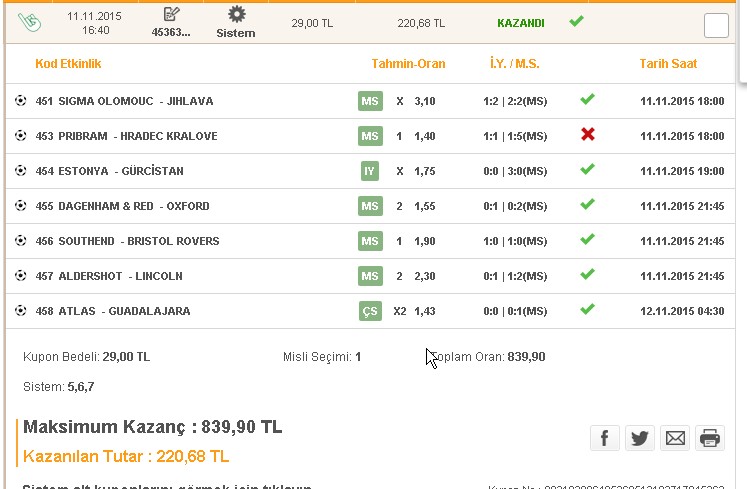Click the İ.Y. / M.S. column header
747x489 pixels.
tap(515, 64)
